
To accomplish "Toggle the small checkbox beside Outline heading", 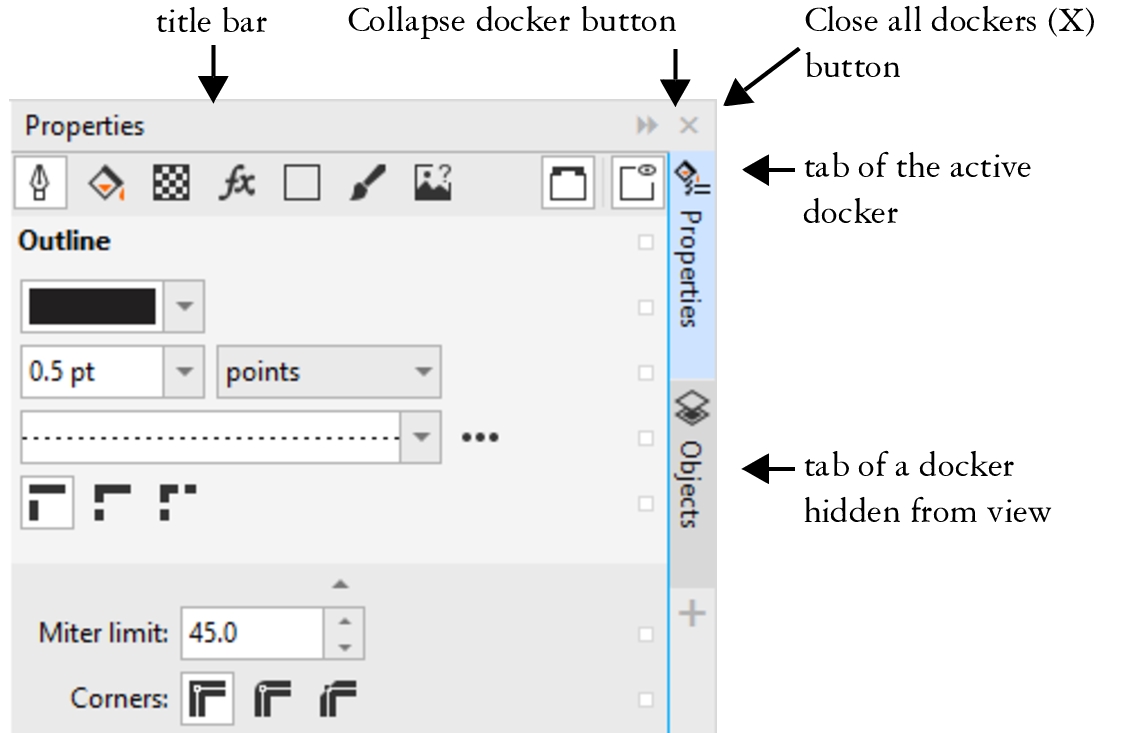I will [x=646, y=242].
